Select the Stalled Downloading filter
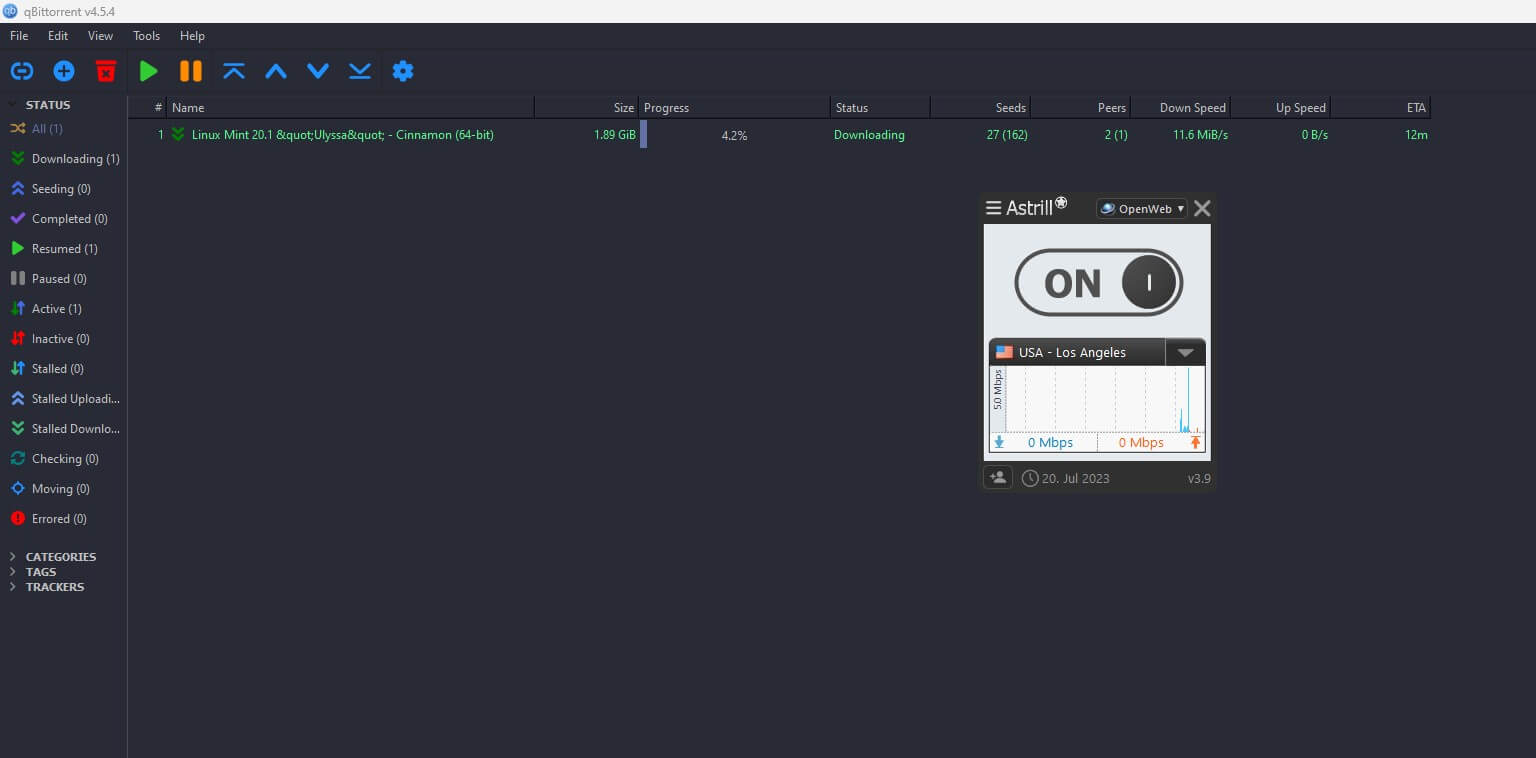The width and height of the screenshot is (1536, 758). pos(64,429)
